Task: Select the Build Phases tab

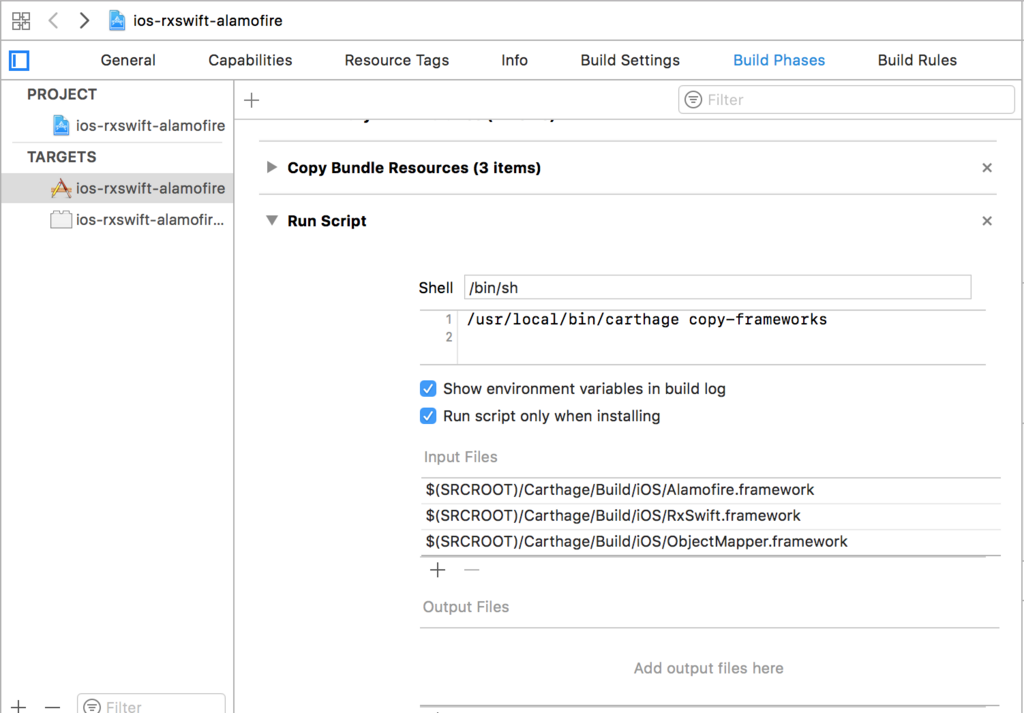Action: coord(779,60)
